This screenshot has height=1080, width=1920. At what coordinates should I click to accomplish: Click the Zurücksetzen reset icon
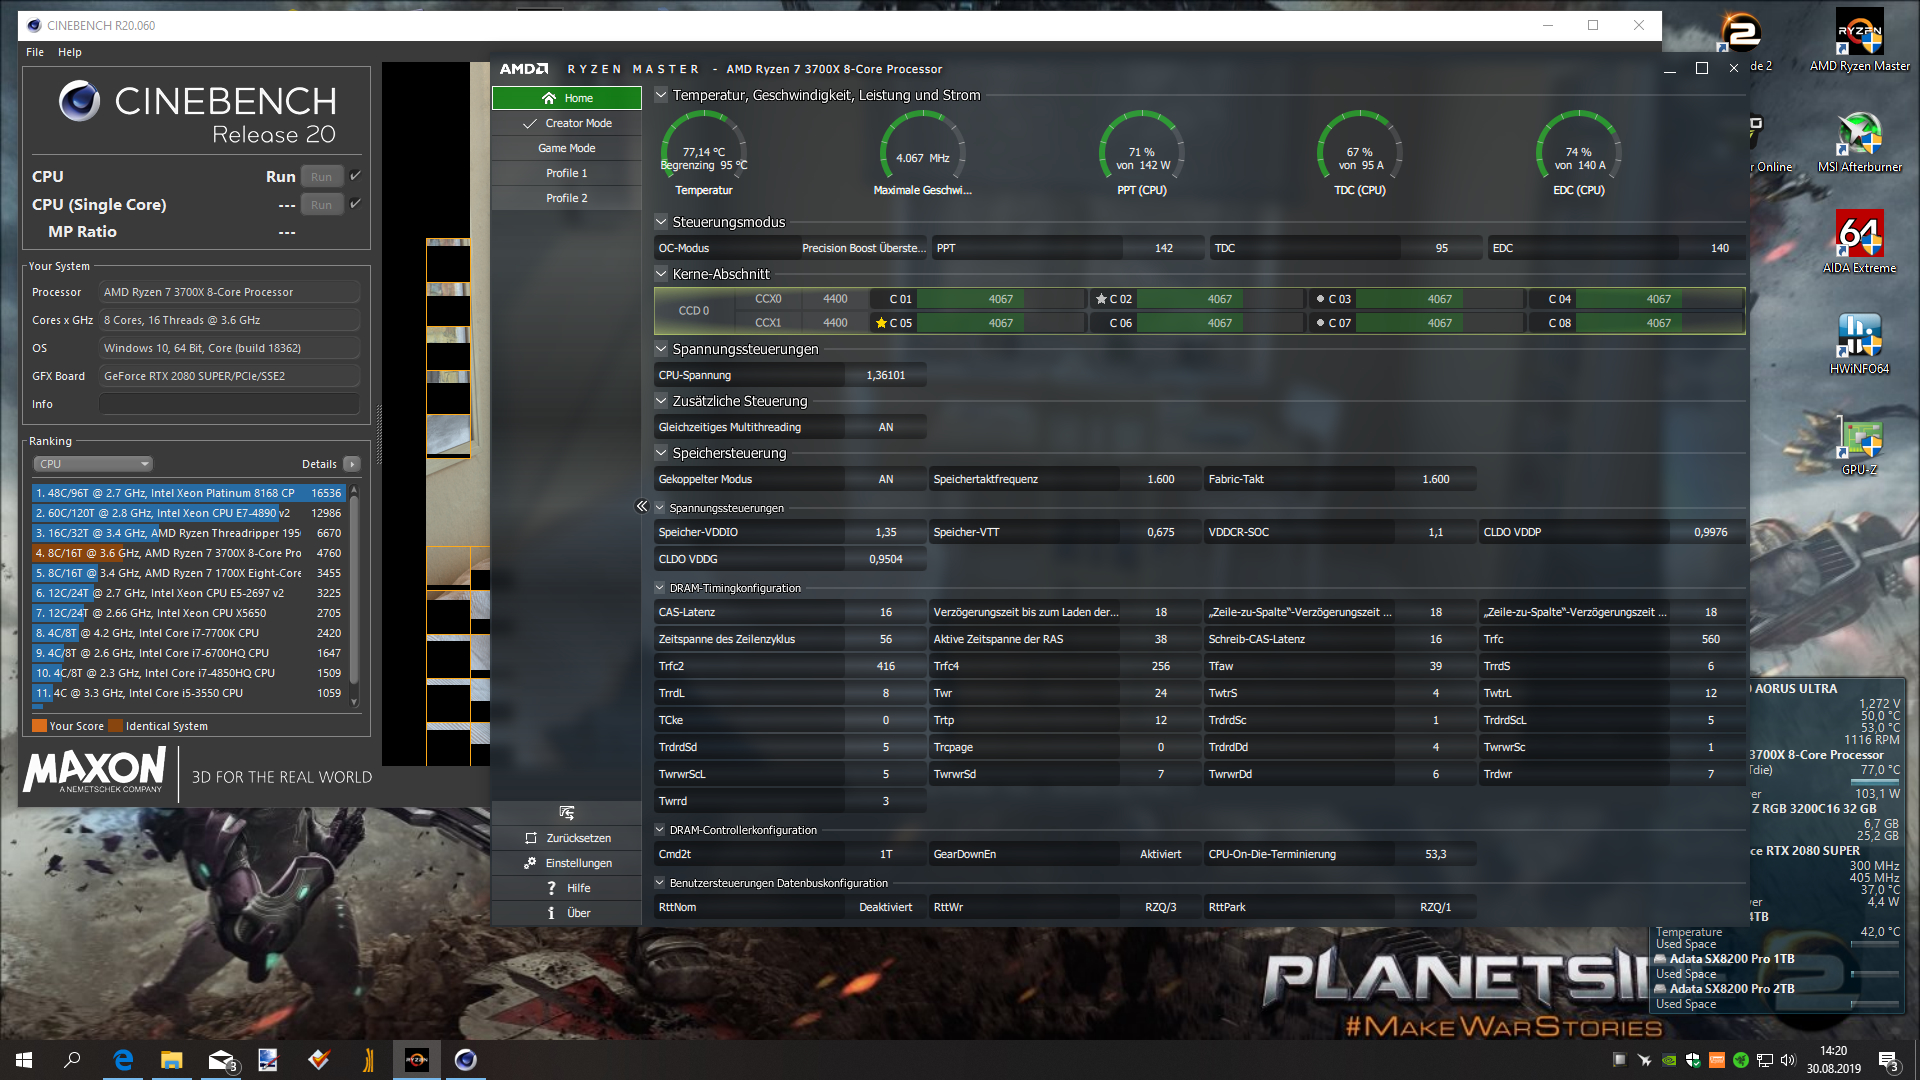[531, 838]
